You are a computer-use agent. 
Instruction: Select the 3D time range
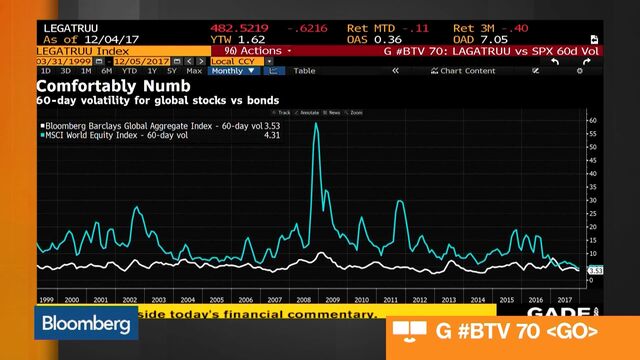coord(65,71)
